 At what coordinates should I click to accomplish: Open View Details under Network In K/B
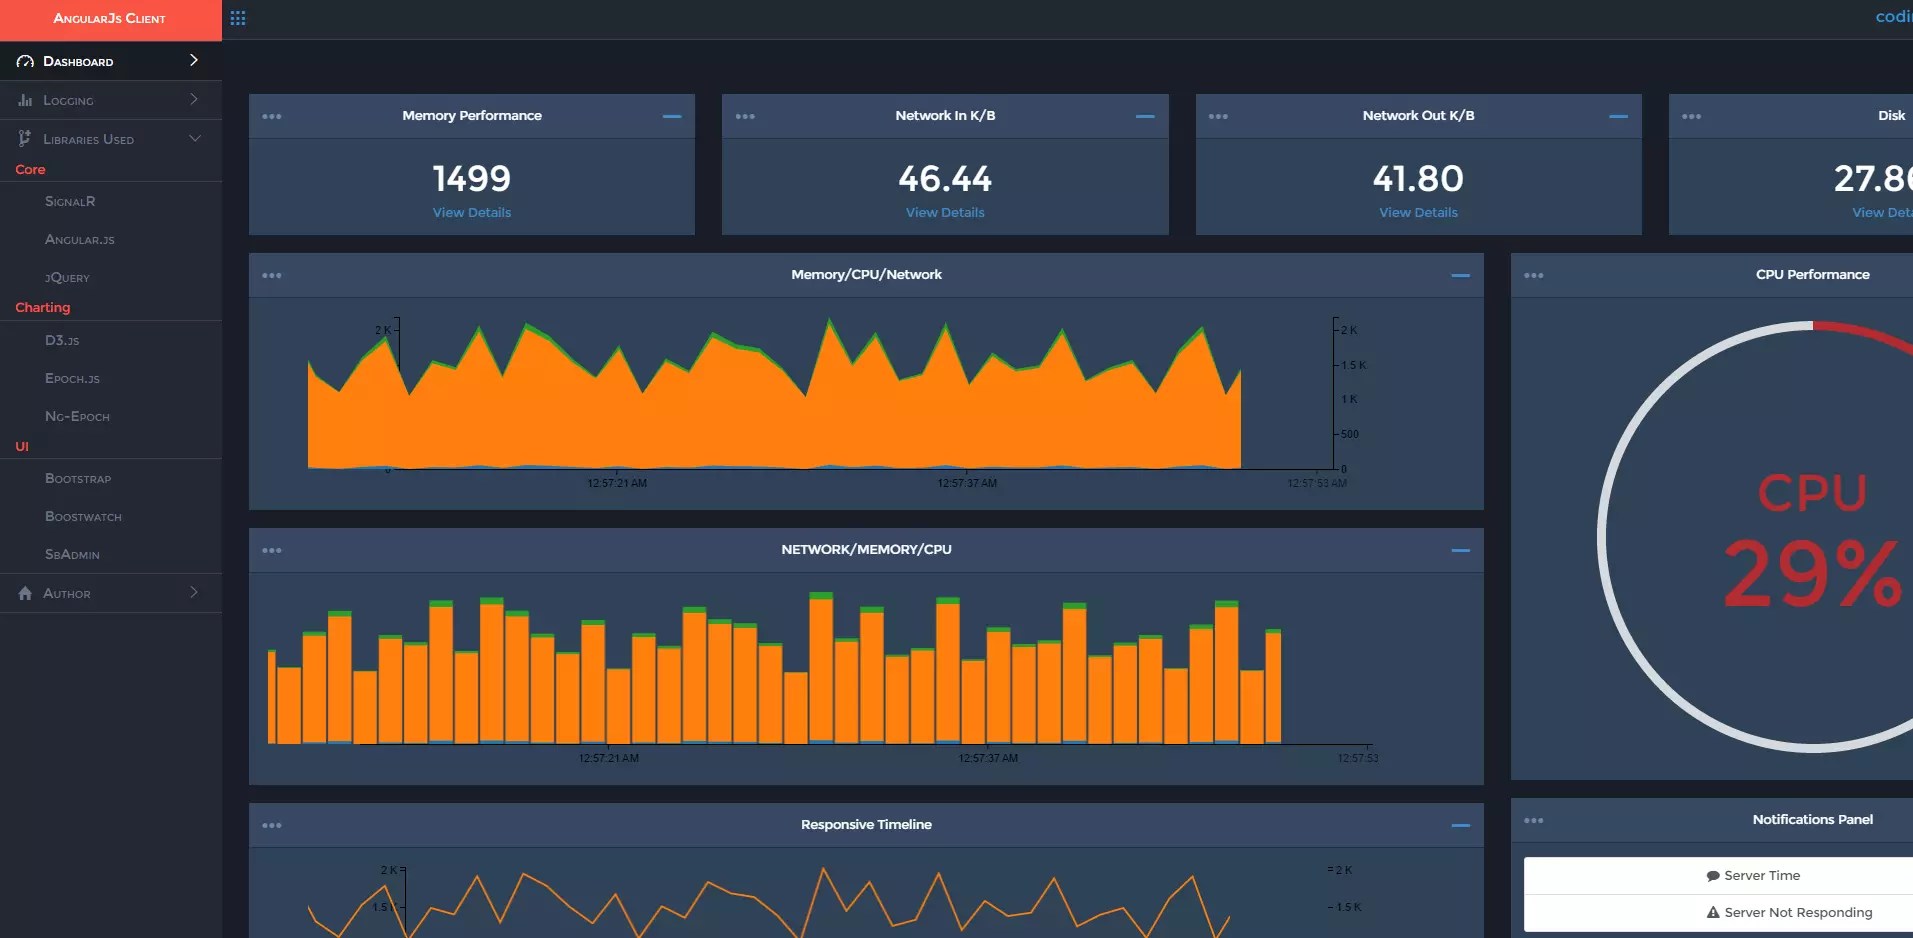944,212
